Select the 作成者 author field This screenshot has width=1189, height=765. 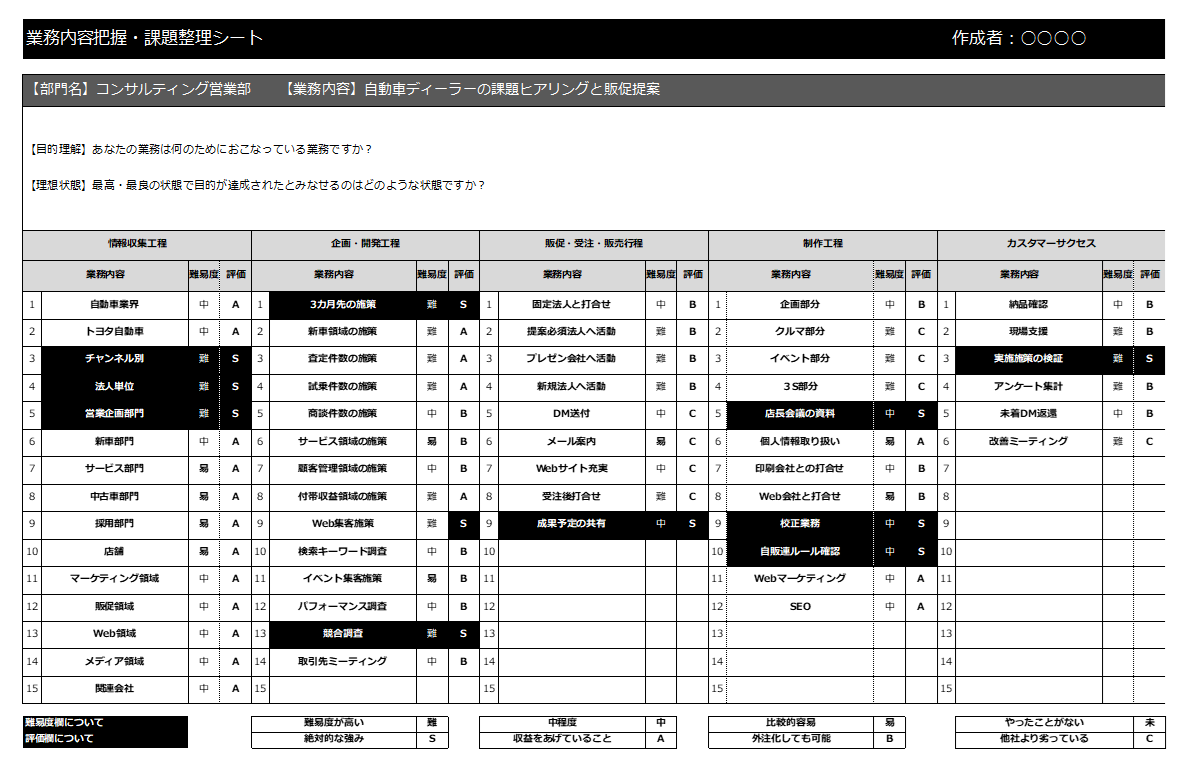pos(1018,38)
